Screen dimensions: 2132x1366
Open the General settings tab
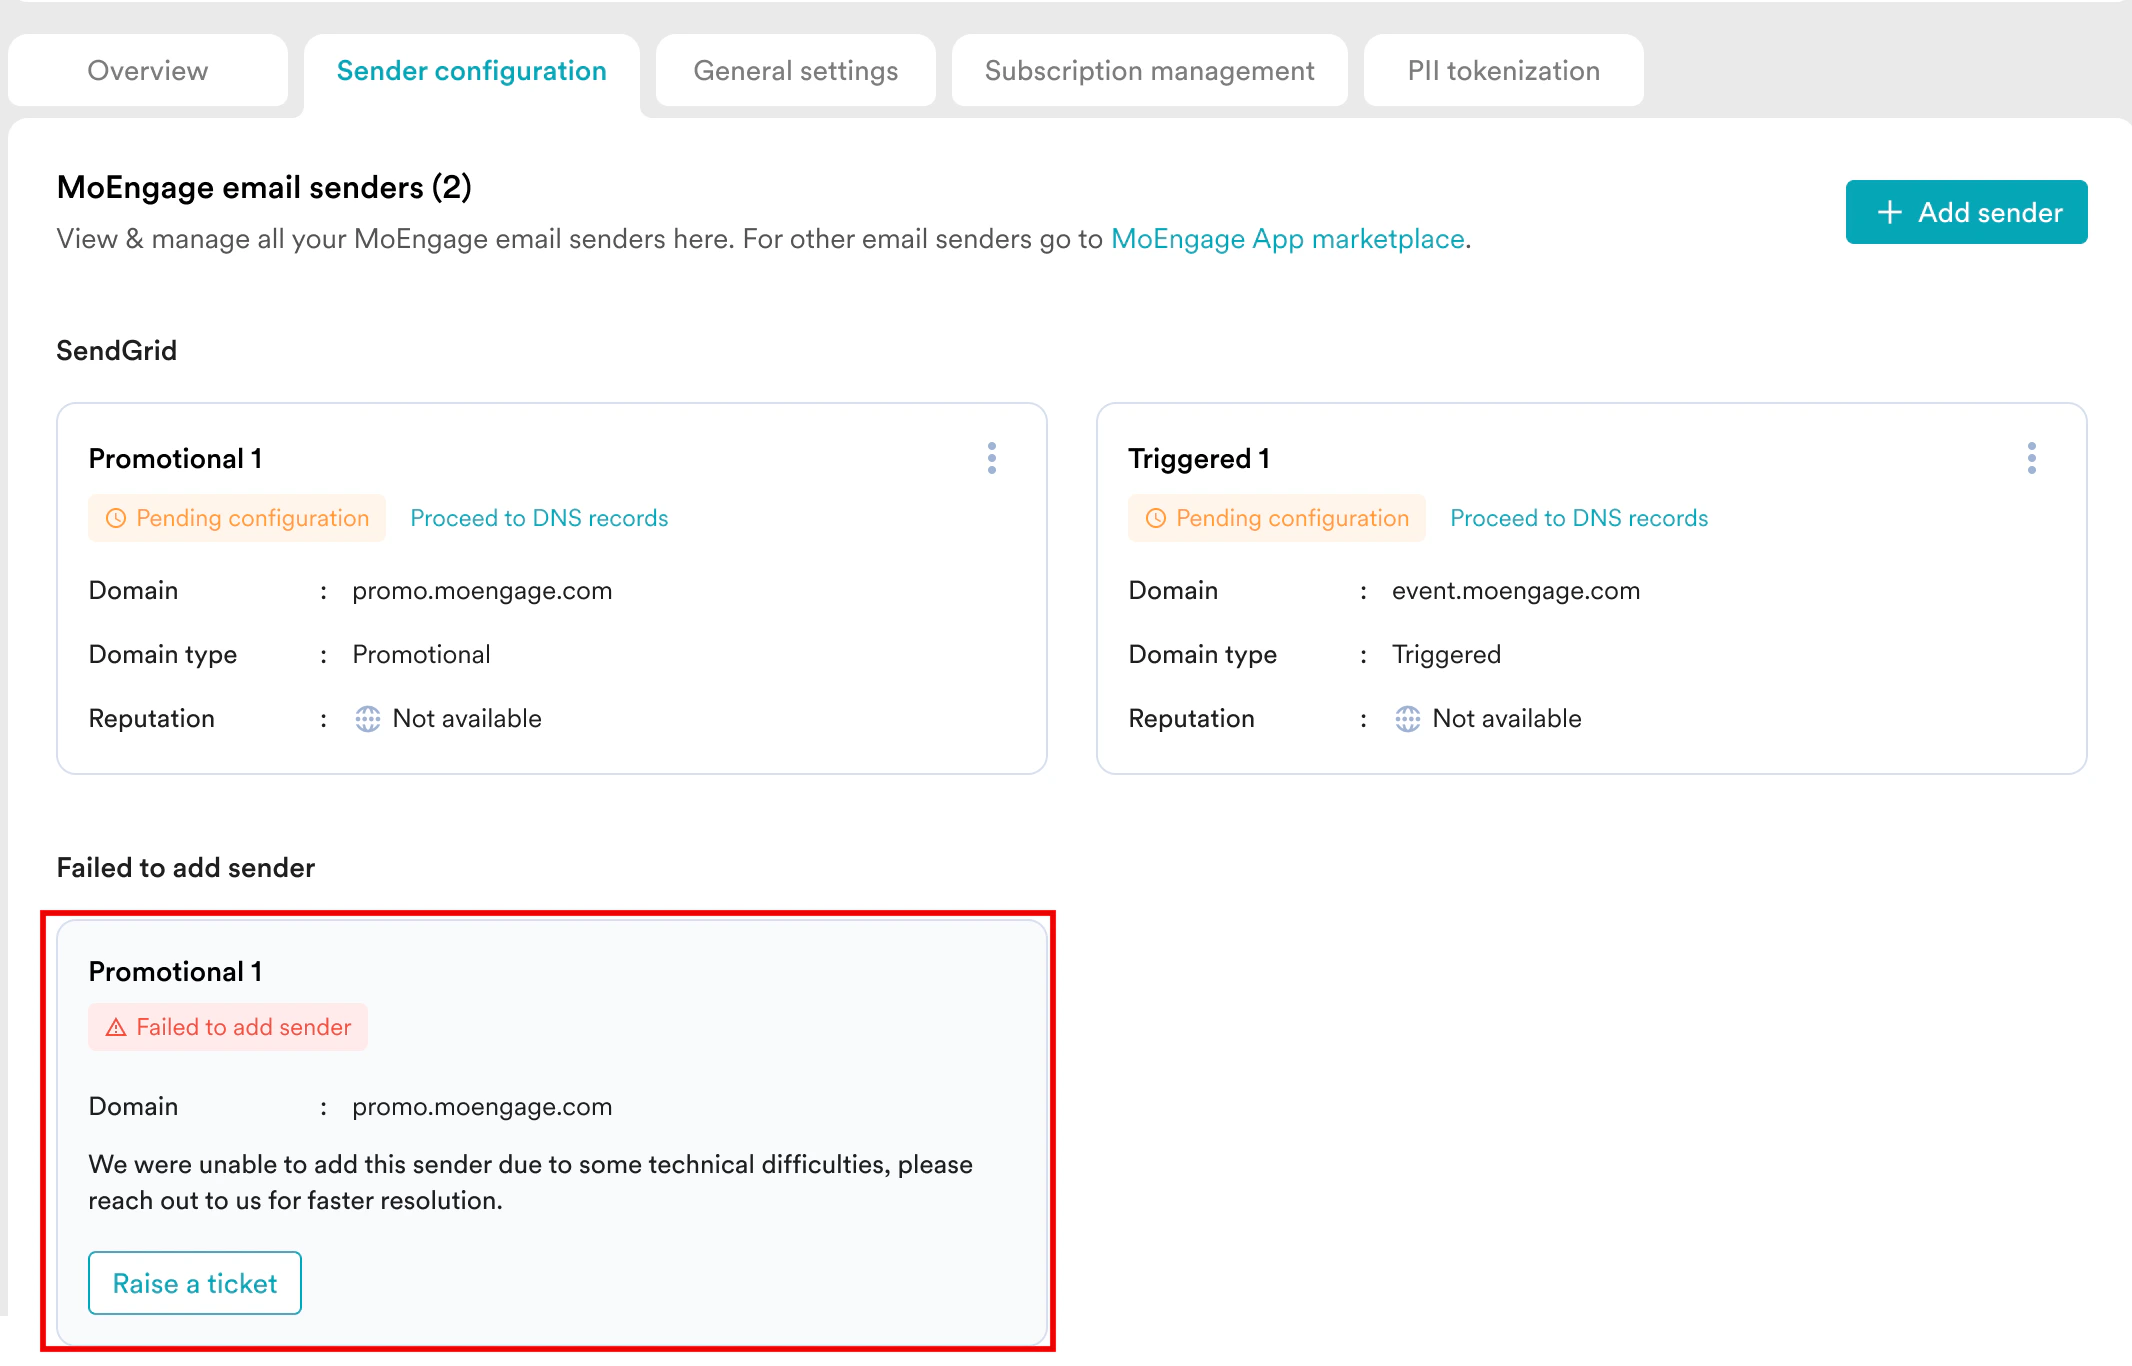click(x=796, y=71)
